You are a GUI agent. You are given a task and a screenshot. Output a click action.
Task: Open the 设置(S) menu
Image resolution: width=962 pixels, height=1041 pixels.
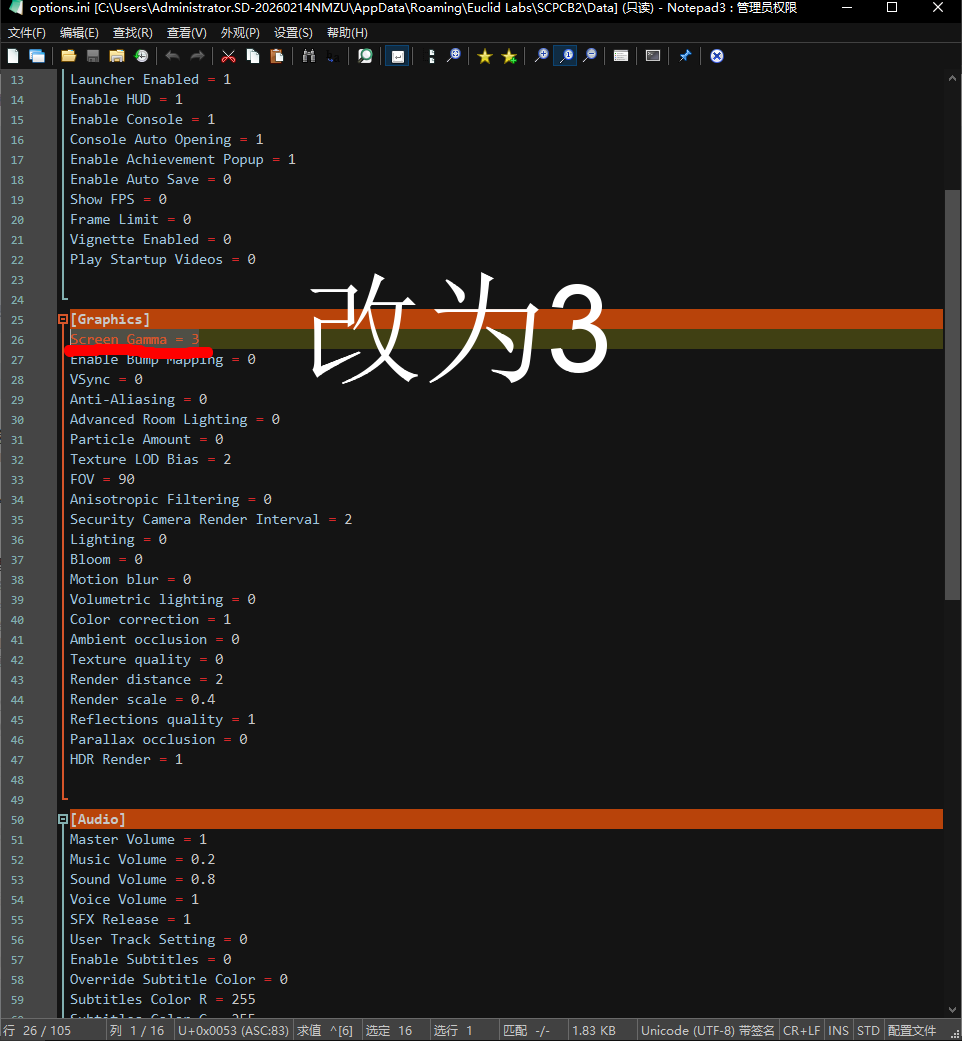[293, 33]
